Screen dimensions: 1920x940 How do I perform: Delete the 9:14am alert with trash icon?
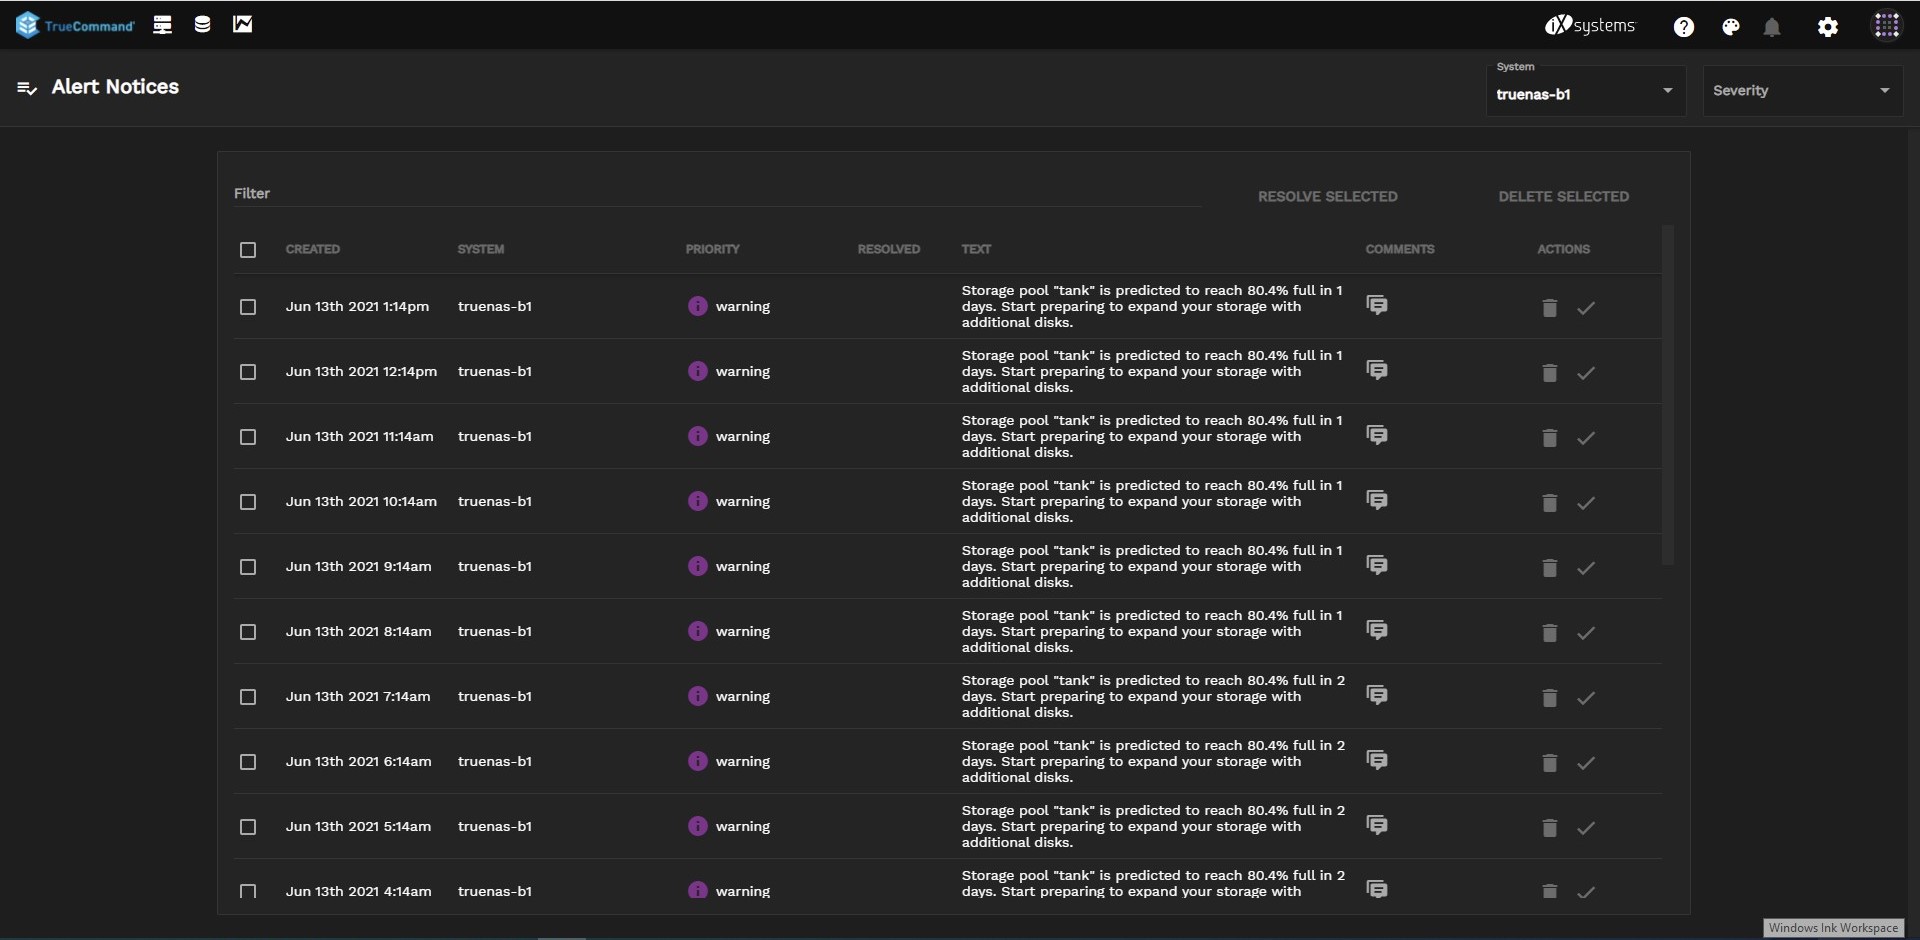1549,568
